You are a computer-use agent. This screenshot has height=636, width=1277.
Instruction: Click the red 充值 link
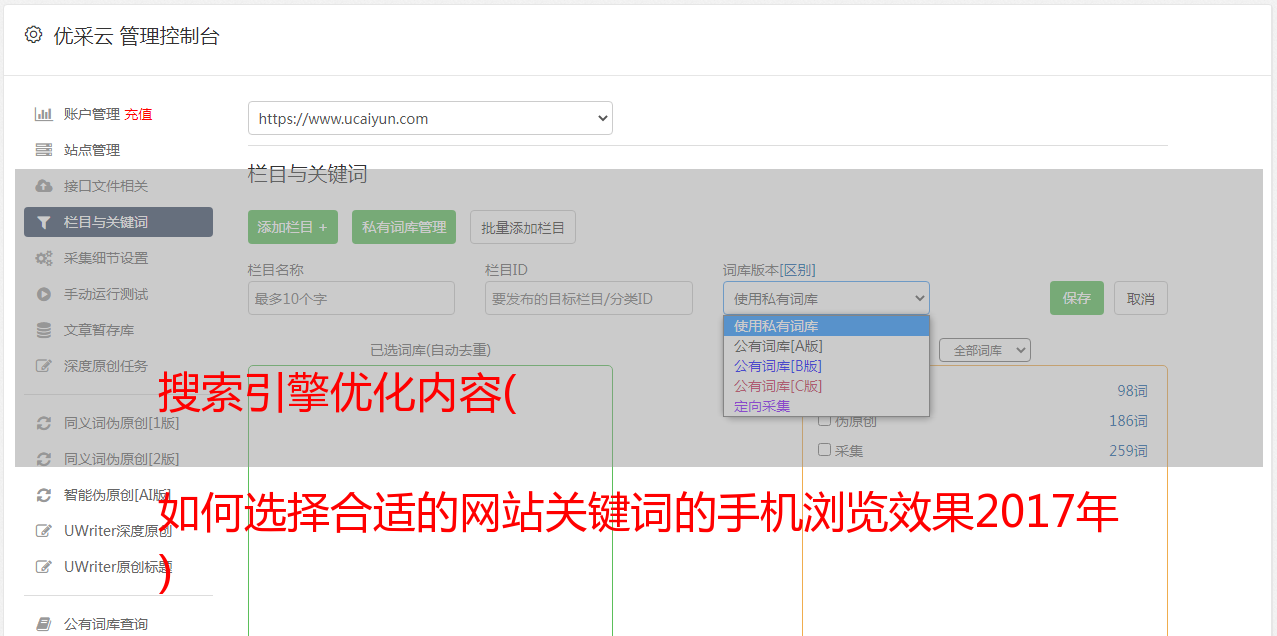pos(138,114)
